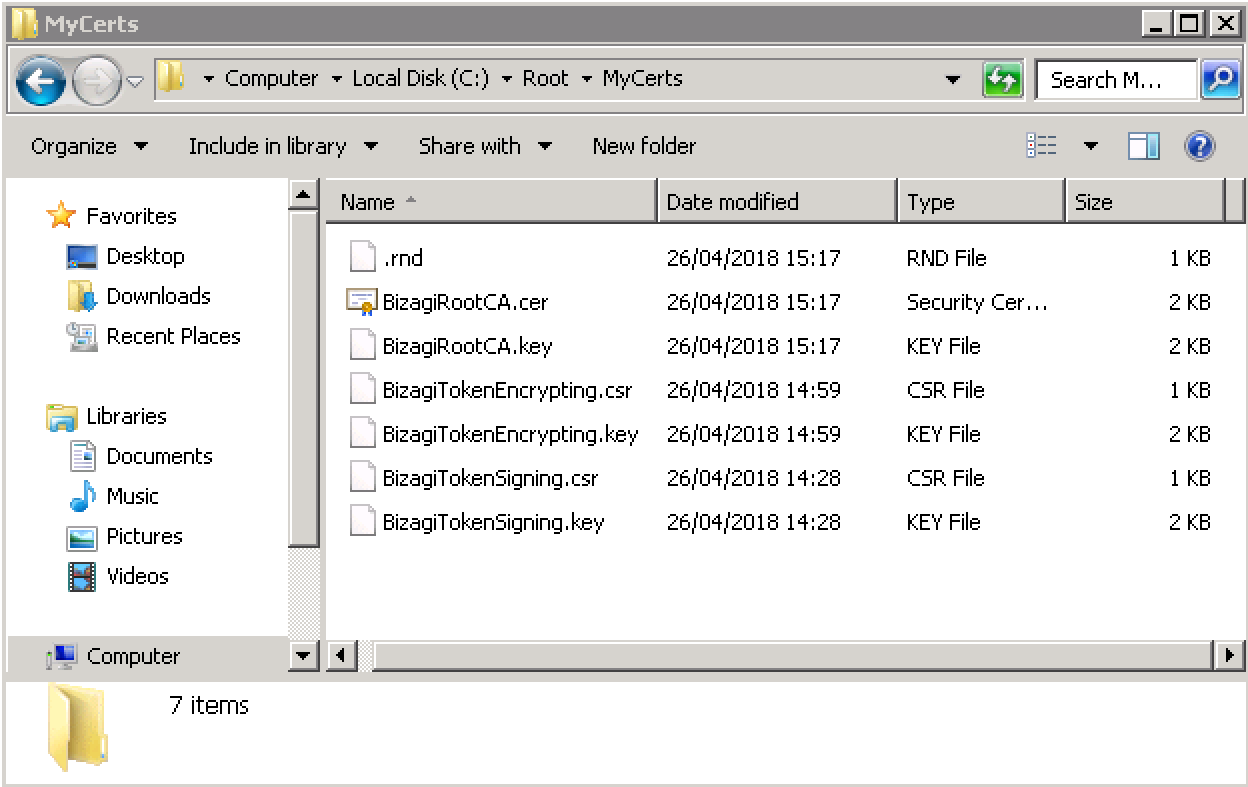Screen dimensions: 1248x787
Task: Expand the arrow before MyCerts breadcrumb
Action: pyautogui.click(x=586, y=79)
